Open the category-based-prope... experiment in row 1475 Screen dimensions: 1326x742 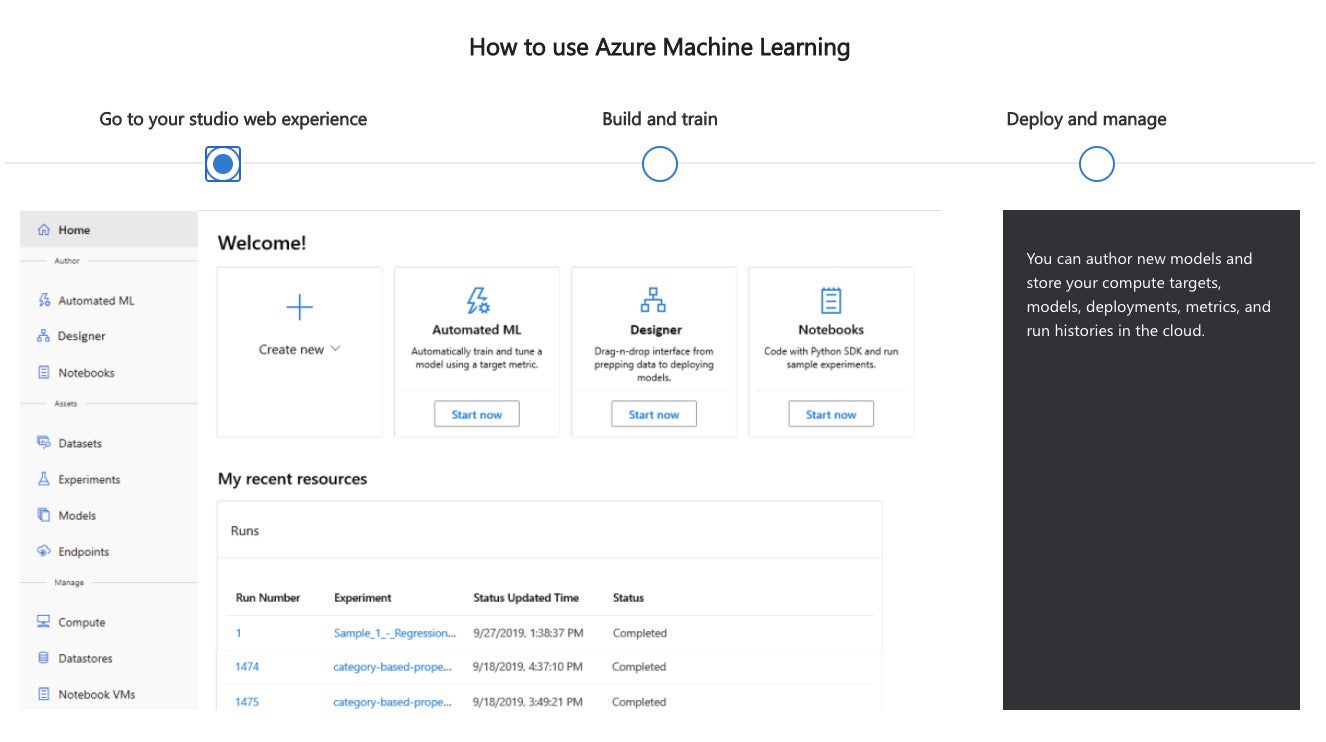coord(393,702)
